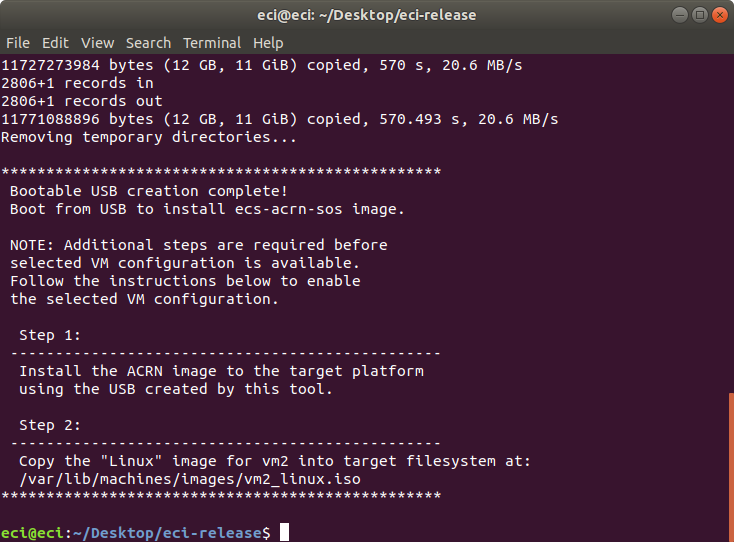Viewport: 734px width, 542px height.
Task: Maximize the terminal window
Action: pos(700,15)
